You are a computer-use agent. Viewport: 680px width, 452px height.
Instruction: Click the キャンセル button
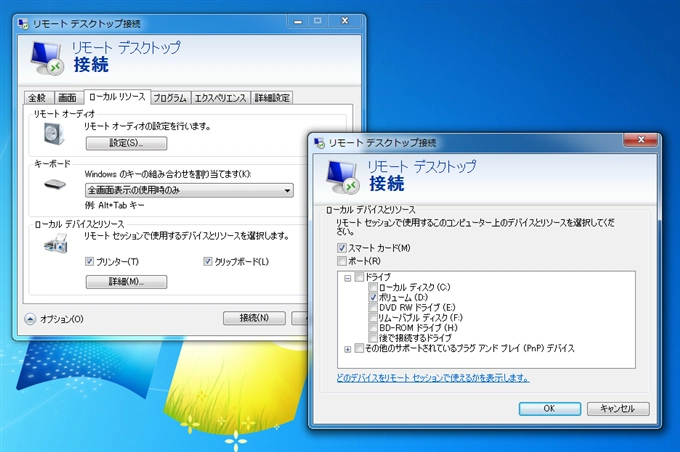pyautogui.click(x=618, y=409)
